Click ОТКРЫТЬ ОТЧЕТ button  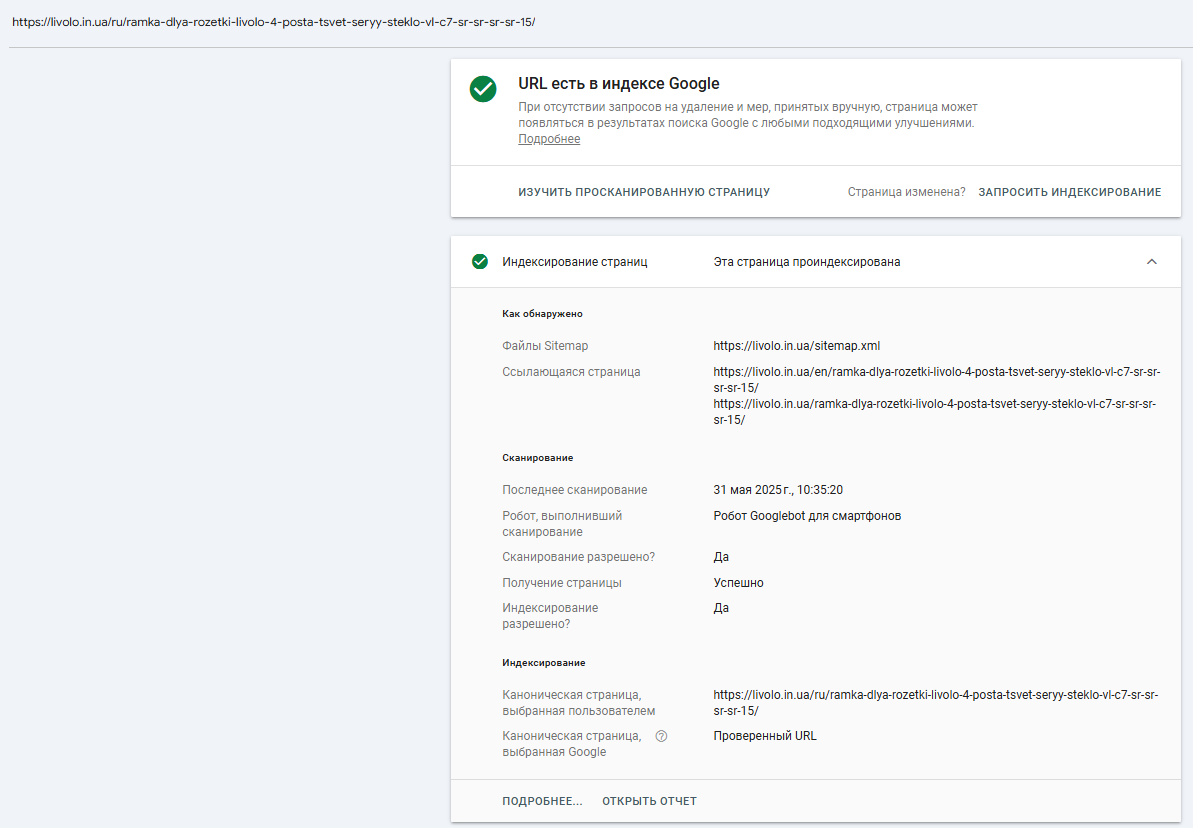(x=649, y=801)
